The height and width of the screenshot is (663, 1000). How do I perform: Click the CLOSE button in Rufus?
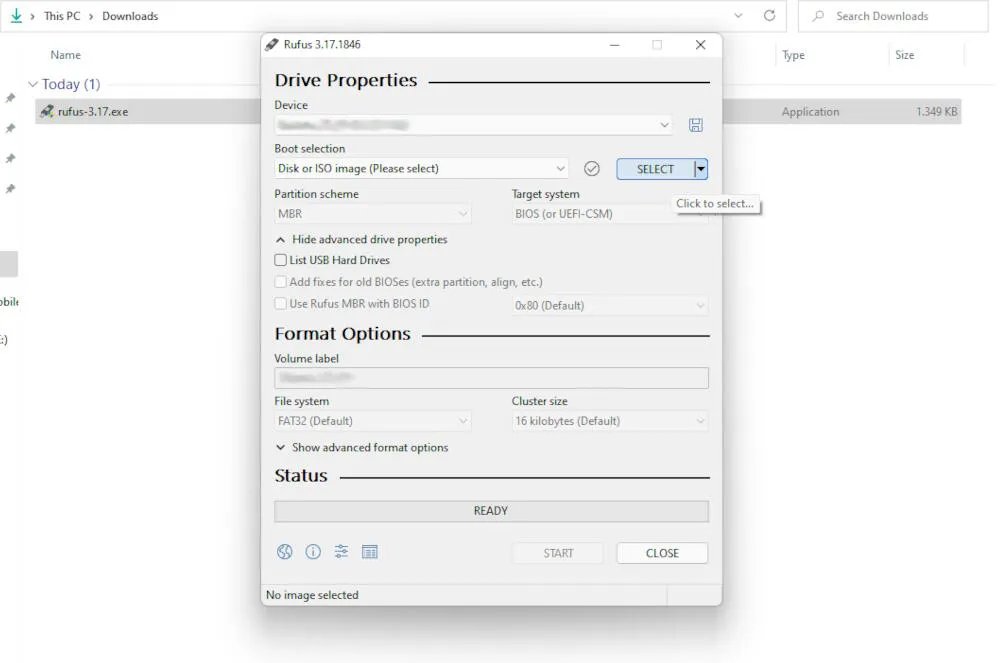(x=662, y=552)
